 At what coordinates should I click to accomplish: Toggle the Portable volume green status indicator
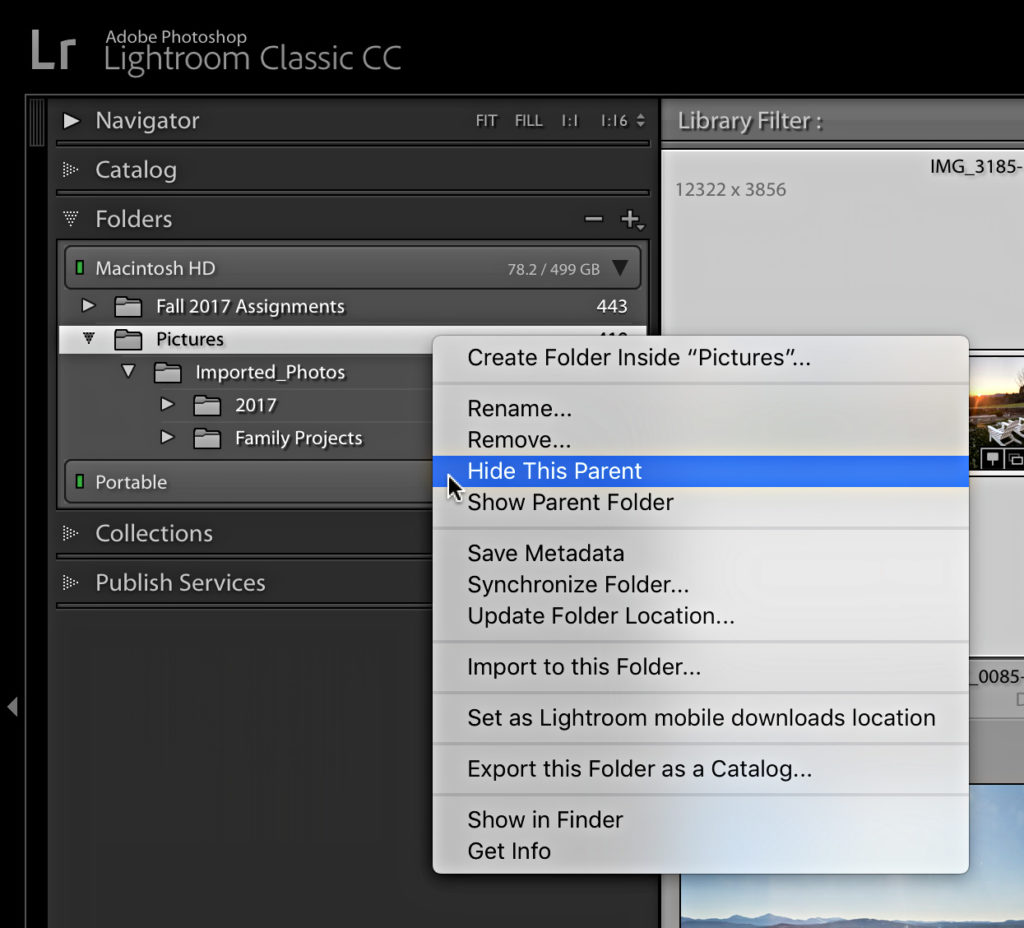coord(80,482)
